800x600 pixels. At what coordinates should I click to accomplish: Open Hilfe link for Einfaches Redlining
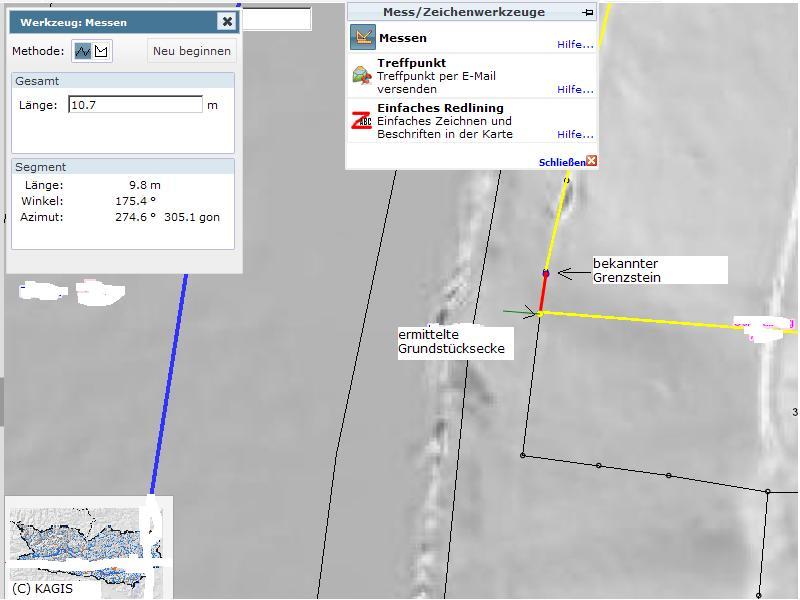click(x=574, y=134)
